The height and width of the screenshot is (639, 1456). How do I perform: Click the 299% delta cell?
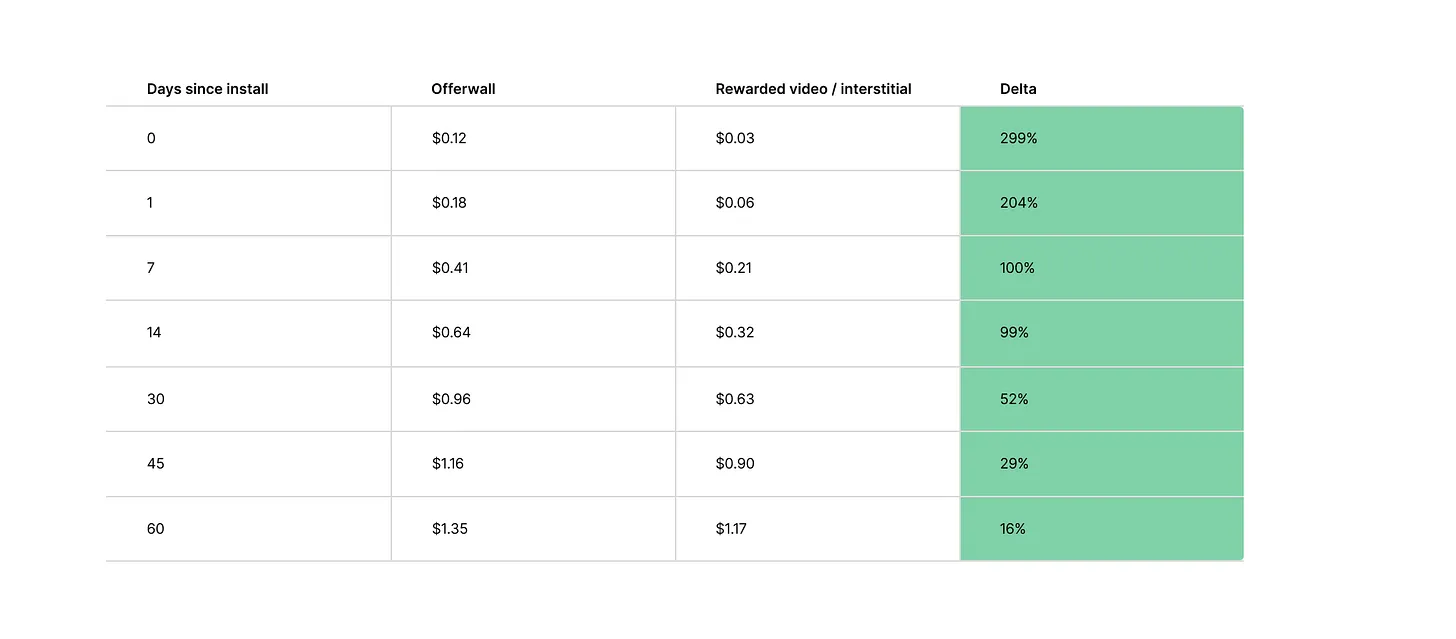coord(1018,138)
